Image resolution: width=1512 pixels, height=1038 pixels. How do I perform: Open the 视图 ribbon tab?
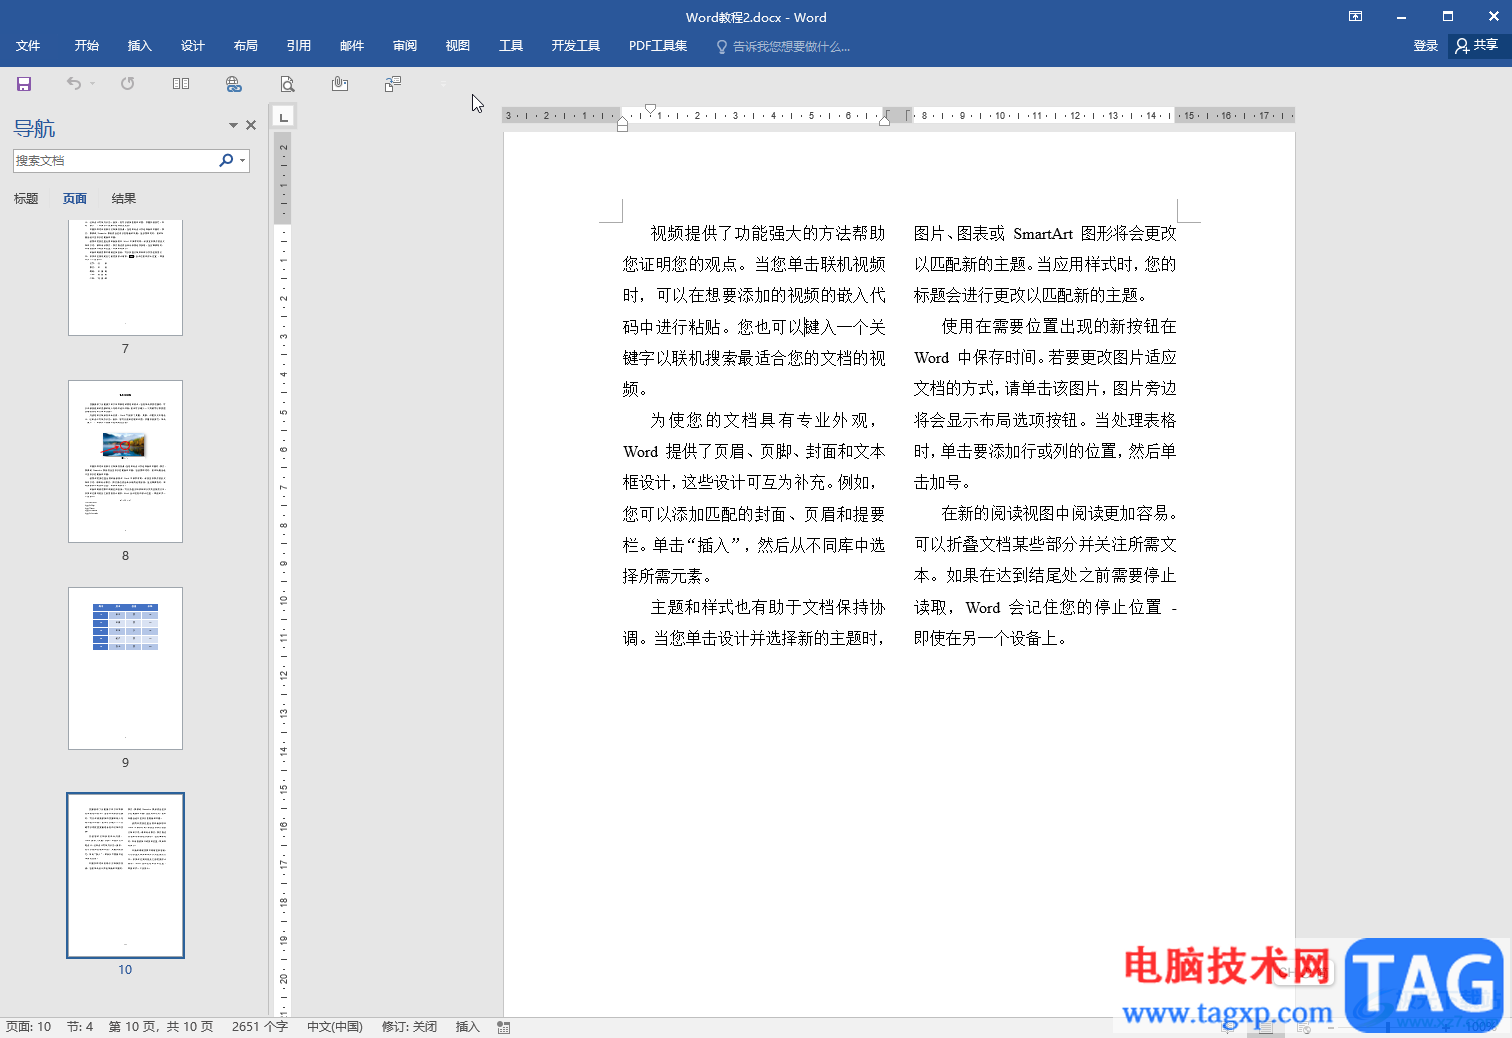point(458,46)
